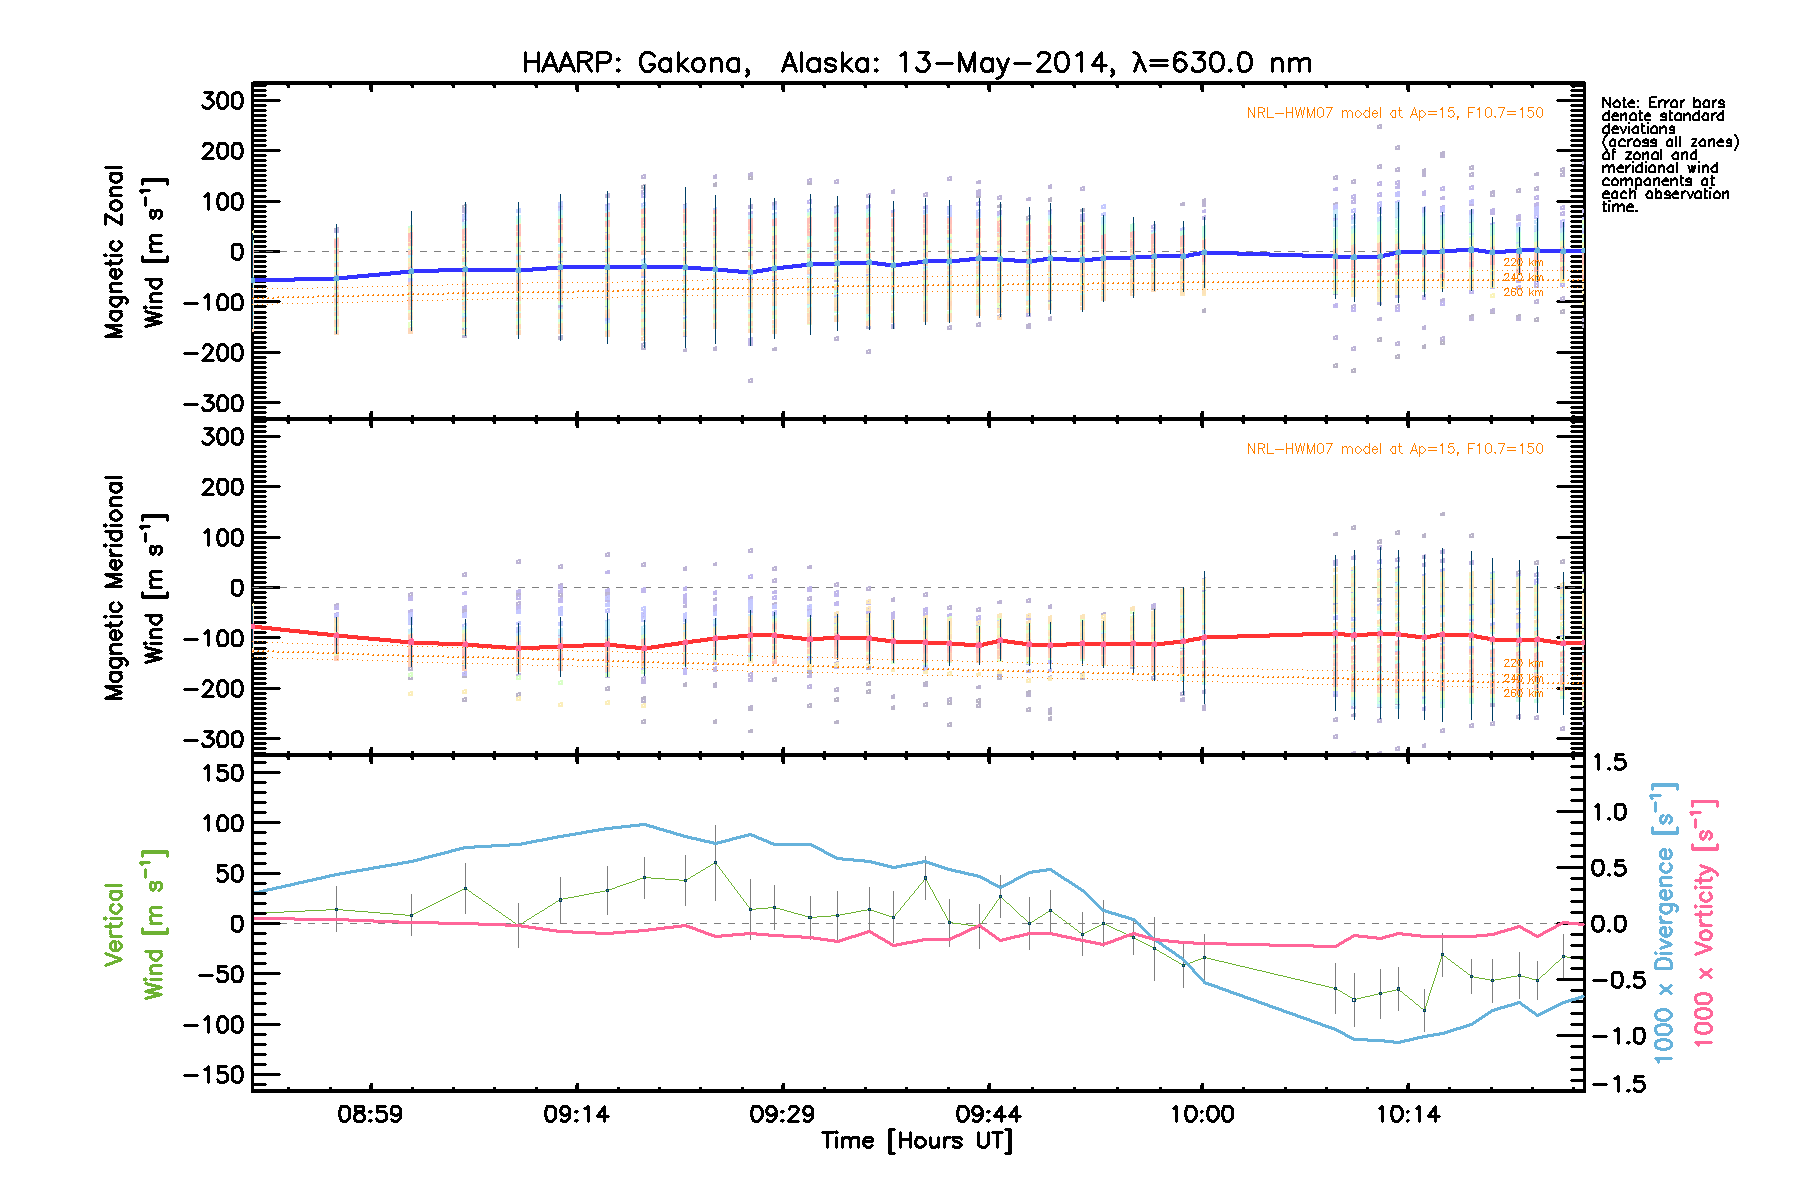Click the 08:59 time tick label
The height and width of the screenshot is (1200, 1800).
point(369,1114)
